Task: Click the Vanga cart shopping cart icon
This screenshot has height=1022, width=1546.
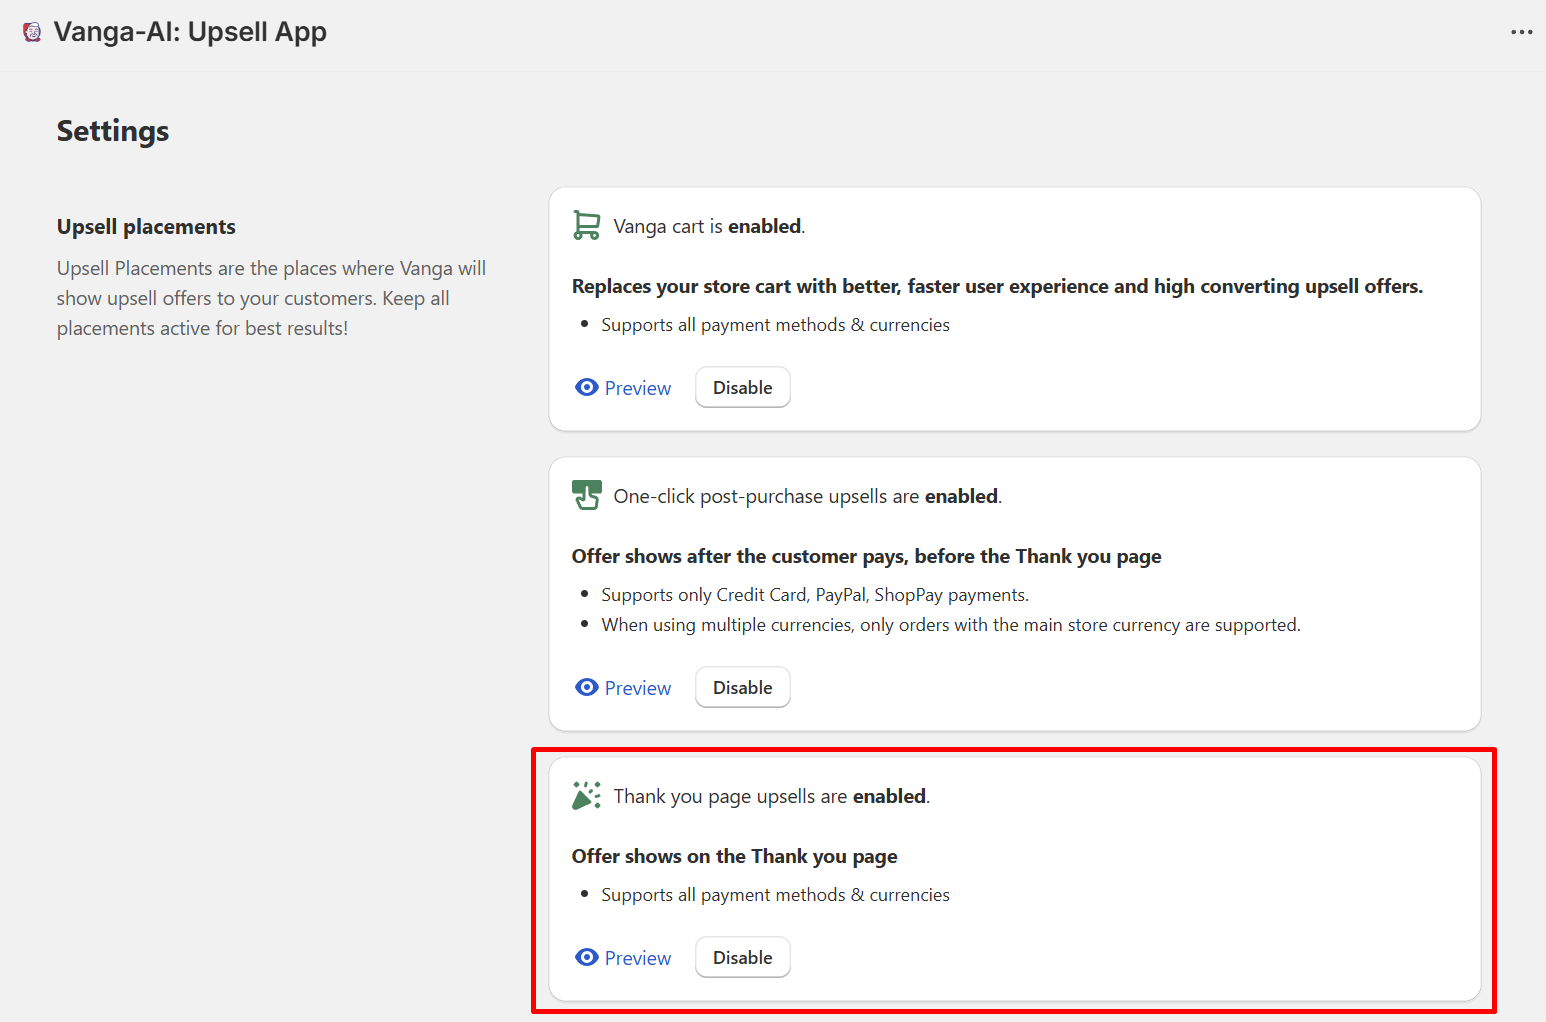Action: 587,226
